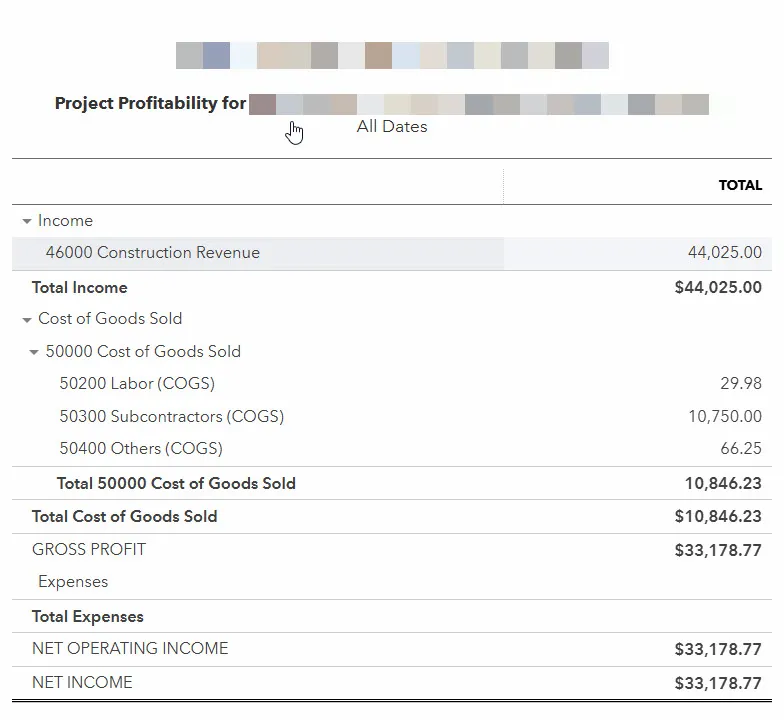Open the 66.25 Others amount
The height and width of the screenshot is (720, 784).
tap(740, 449)
